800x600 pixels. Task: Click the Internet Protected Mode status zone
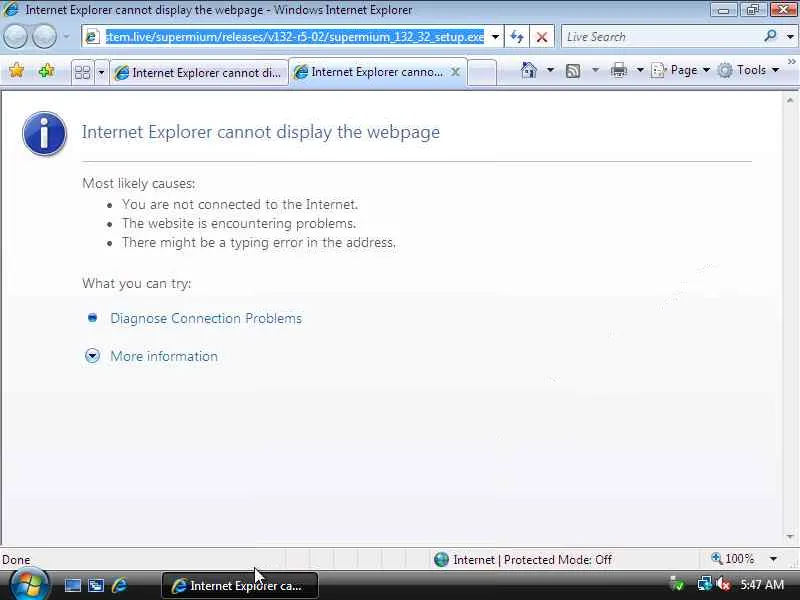coord(523,560)
